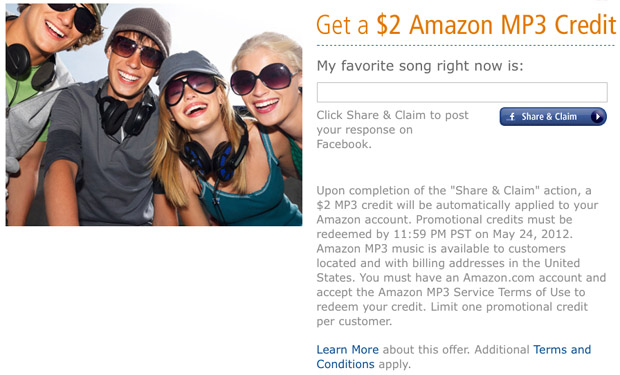Click the round arrow icon on Share & Claim
The height and width of the screenshot is (375, 620).
(x=597, y=117)
